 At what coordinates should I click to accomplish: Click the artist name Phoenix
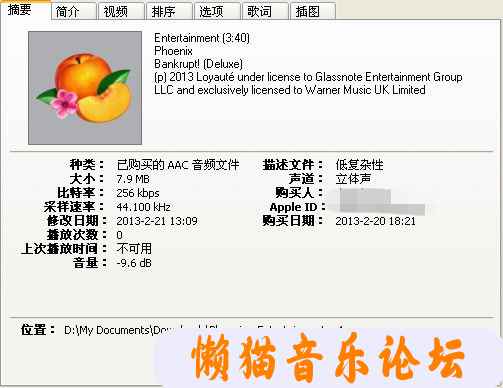click(x=173, y=51)
